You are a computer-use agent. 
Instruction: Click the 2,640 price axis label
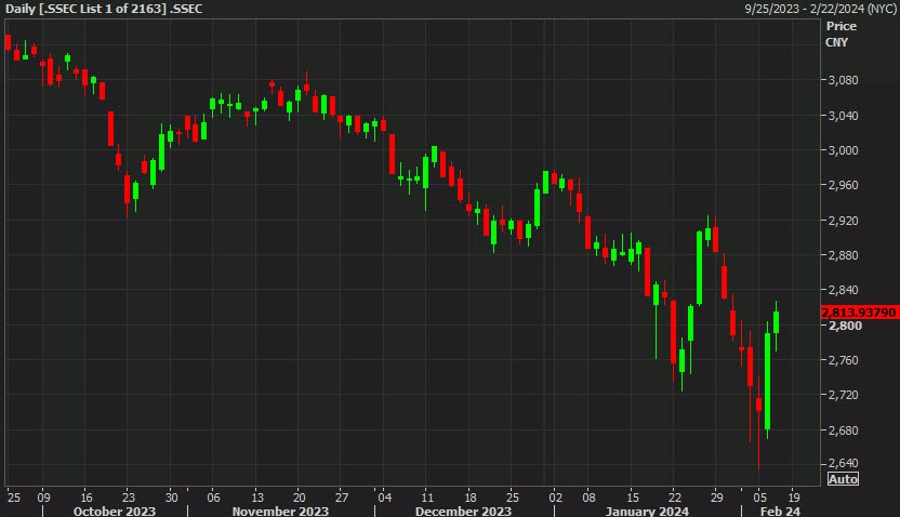(x=843, y=463)
